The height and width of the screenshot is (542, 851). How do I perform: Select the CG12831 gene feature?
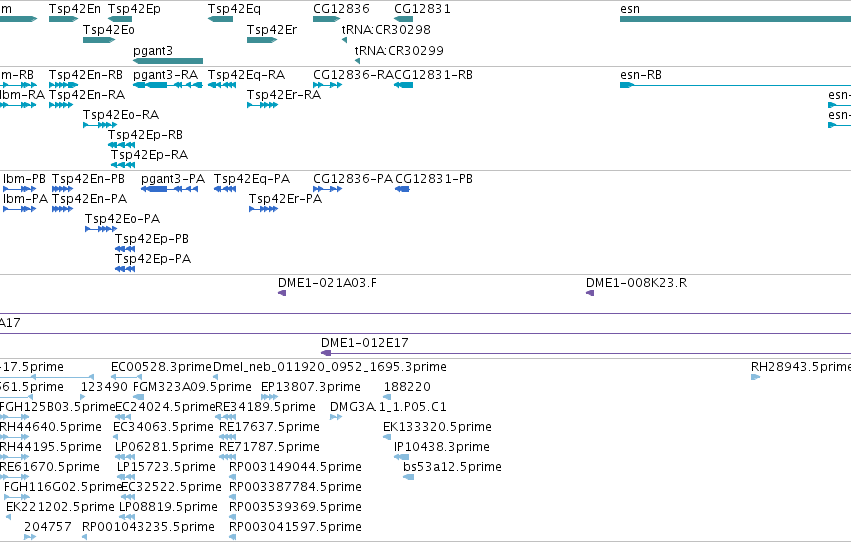click(404, 19)
